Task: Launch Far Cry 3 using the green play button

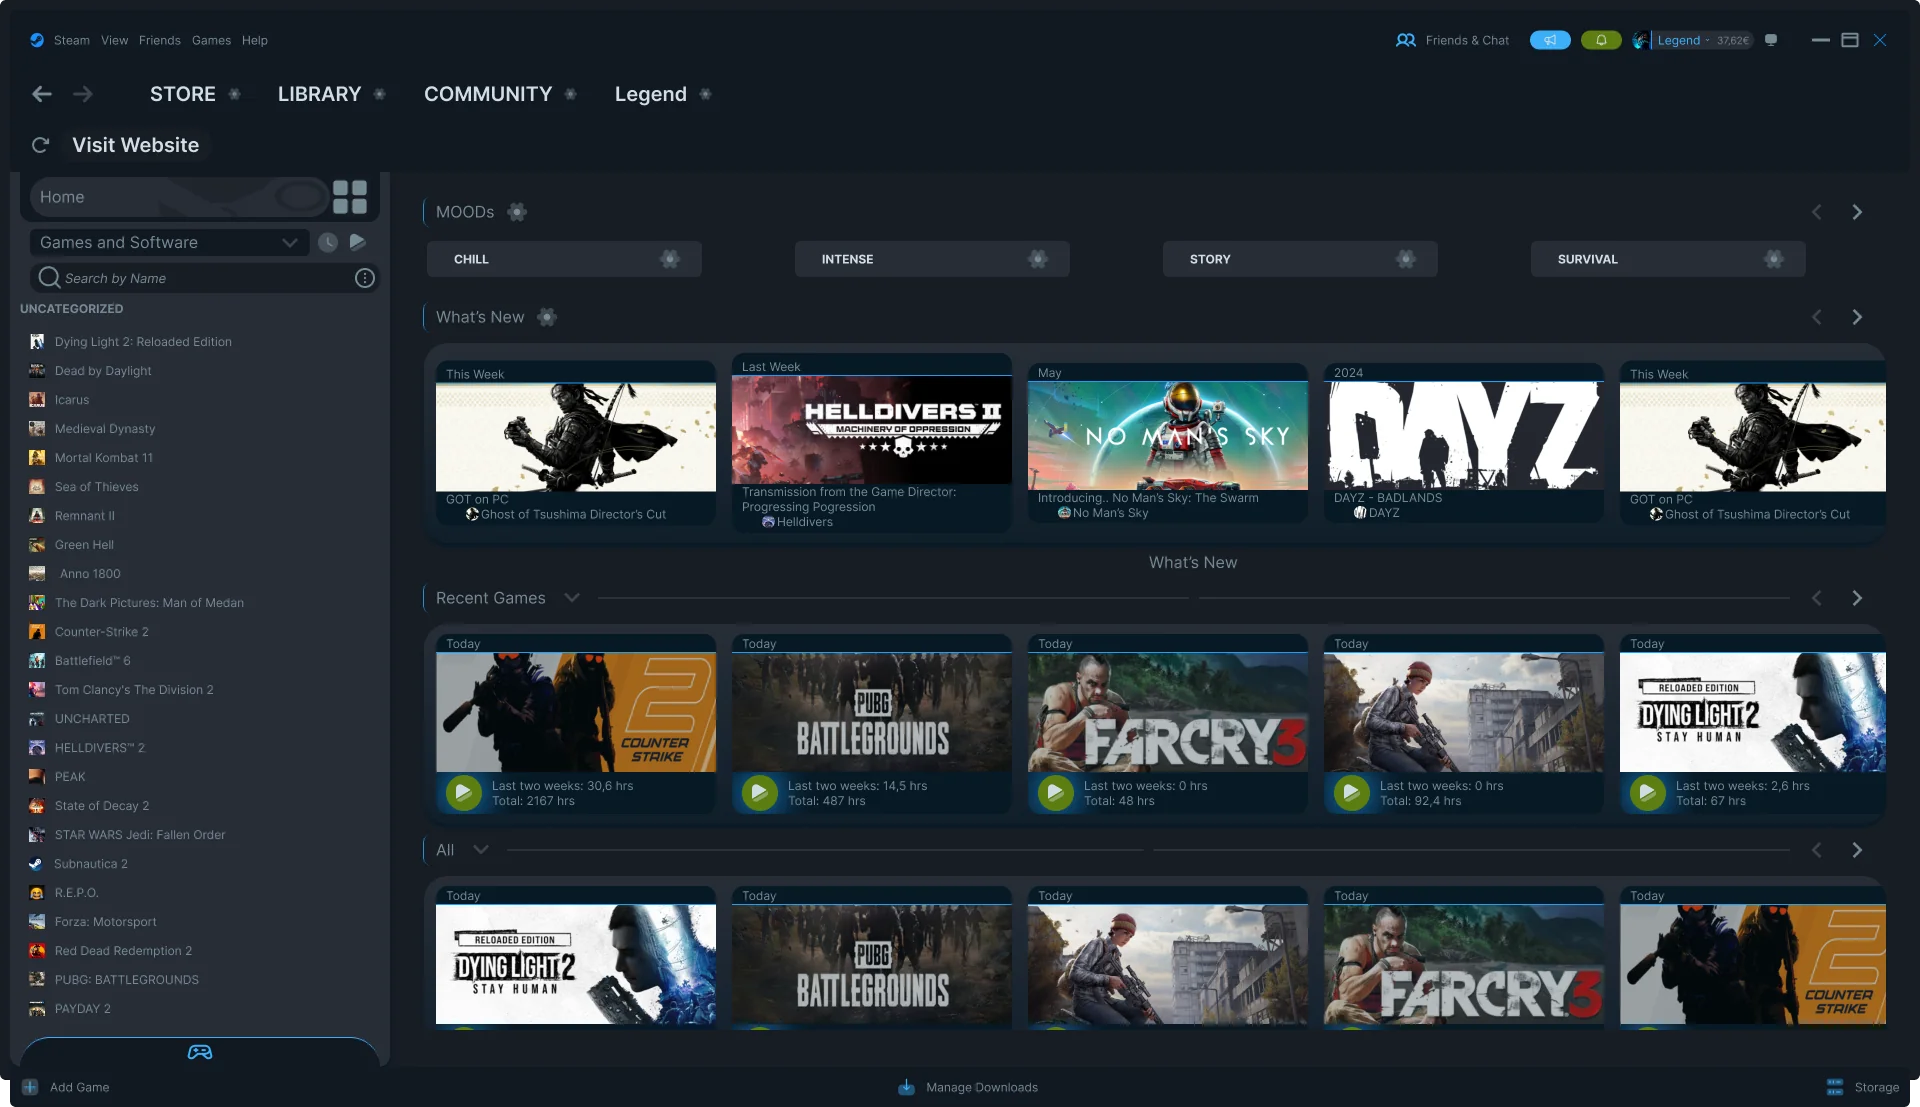Action: [1055, 793]
